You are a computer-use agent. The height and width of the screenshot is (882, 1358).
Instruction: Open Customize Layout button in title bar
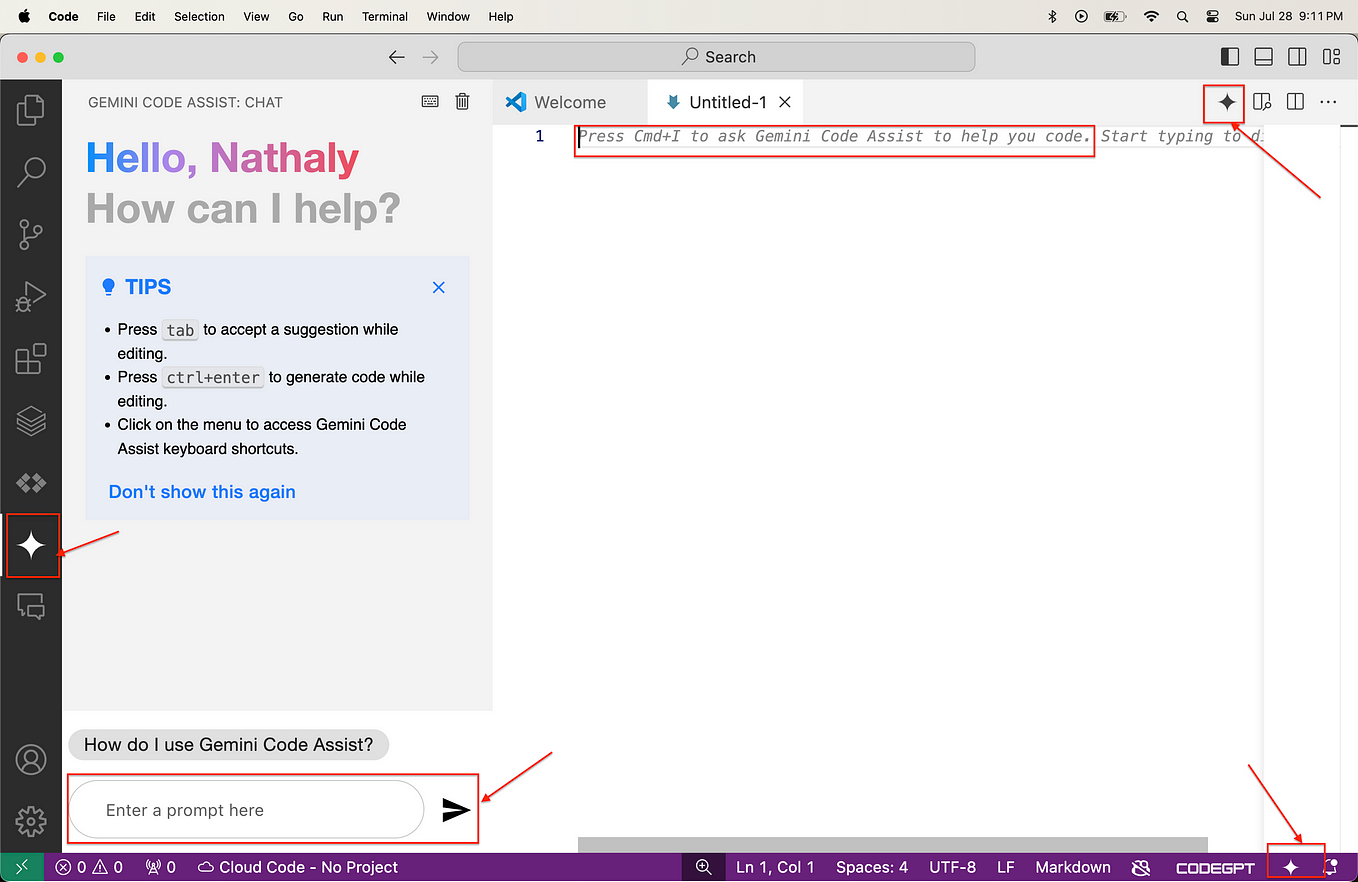click(x=1331, y=57)
